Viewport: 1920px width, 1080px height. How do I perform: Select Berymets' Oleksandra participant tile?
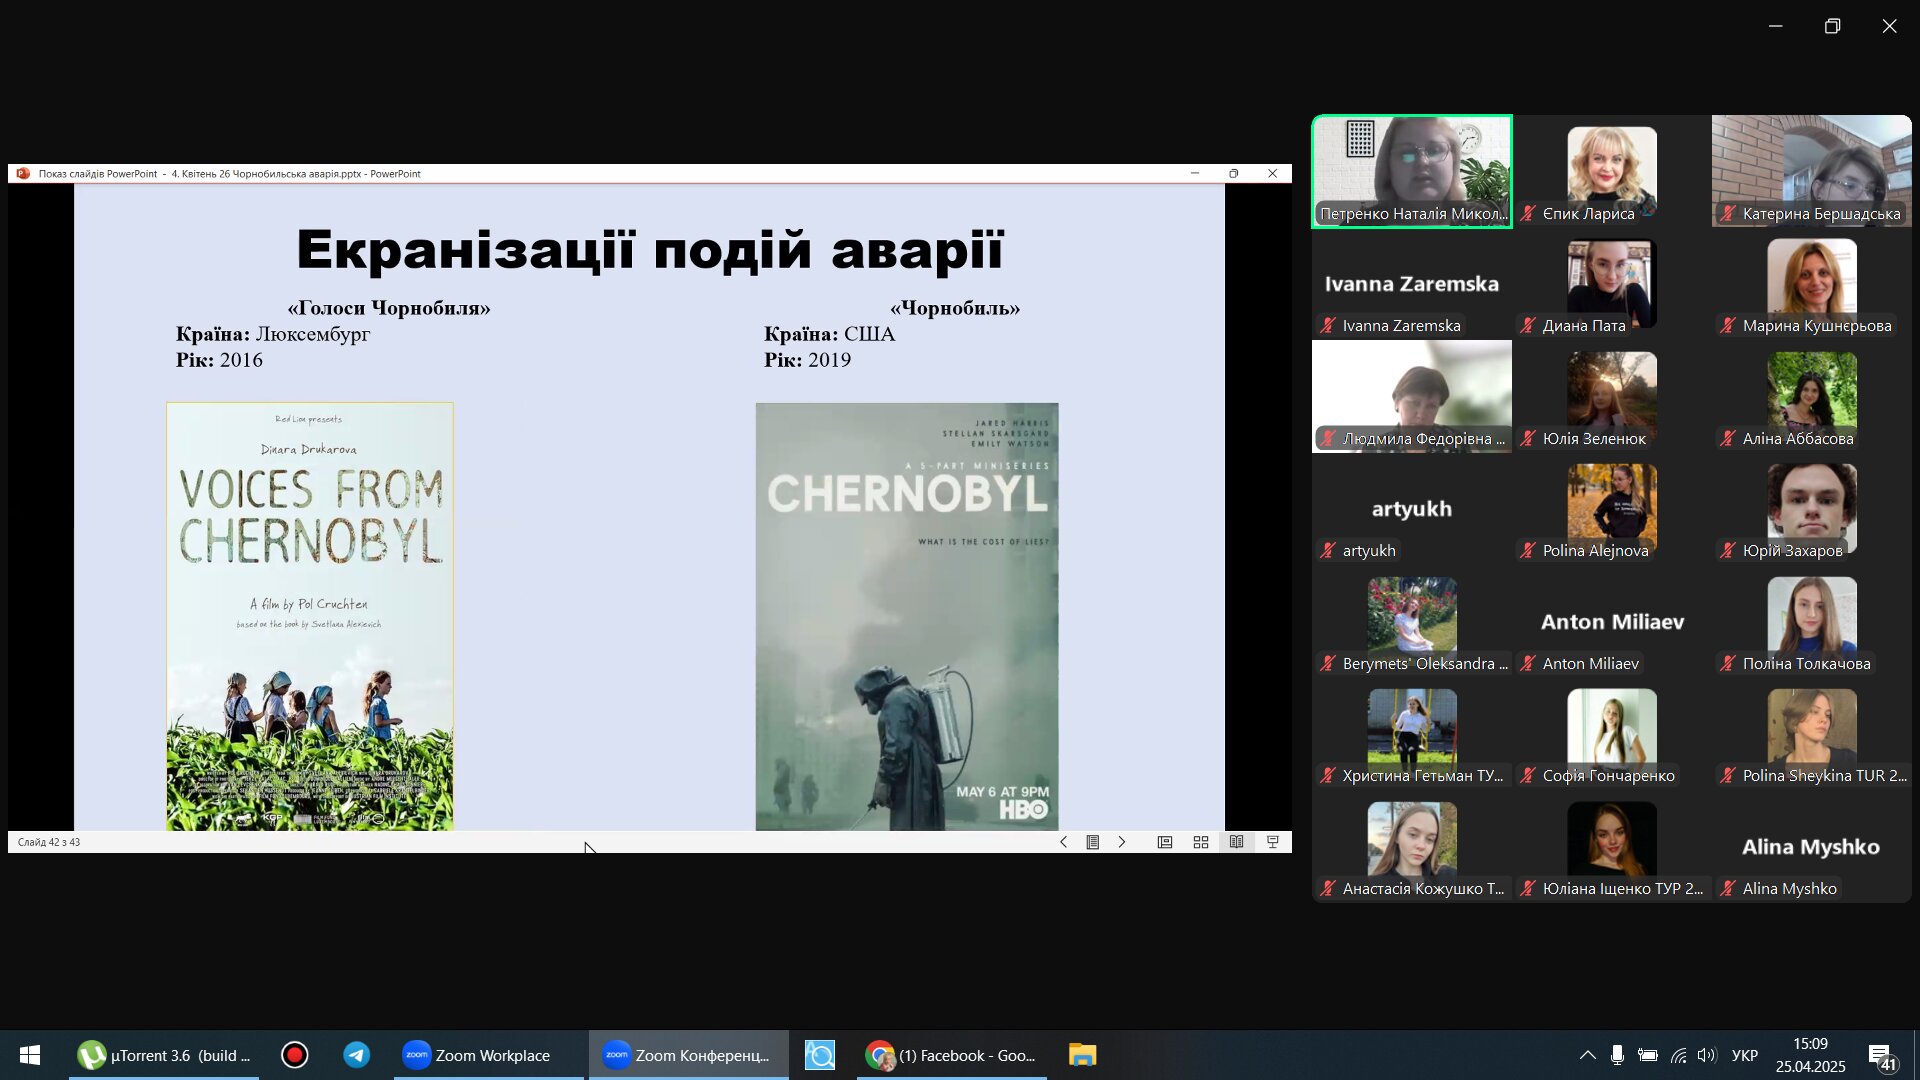[x=1412, y=621]
